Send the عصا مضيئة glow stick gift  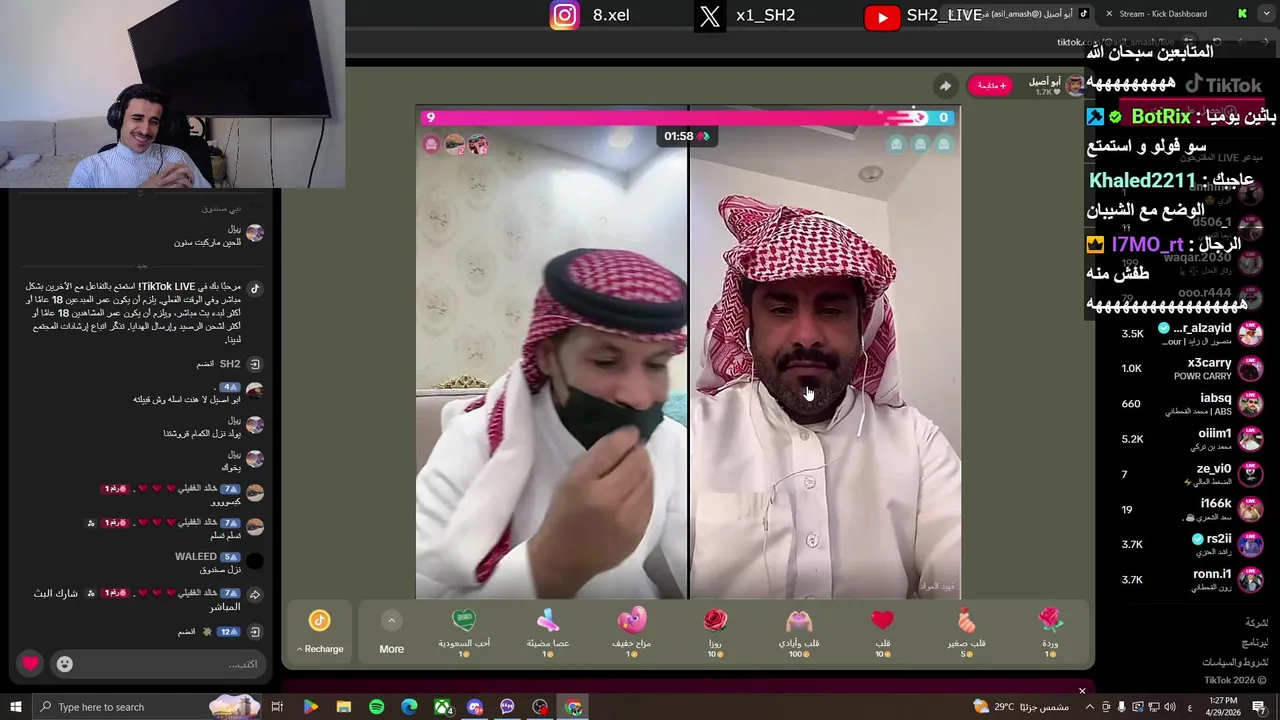click(x=547, y=631)
